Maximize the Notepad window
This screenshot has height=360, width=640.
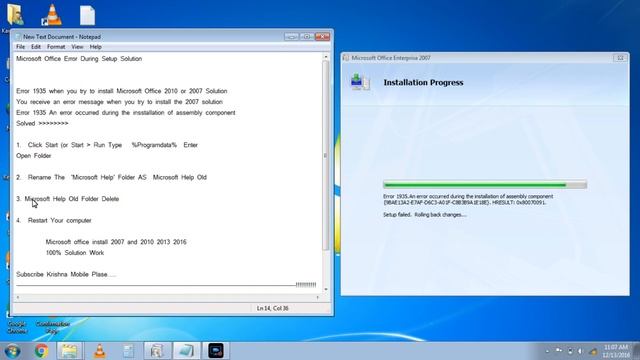[x=307, y=37]
